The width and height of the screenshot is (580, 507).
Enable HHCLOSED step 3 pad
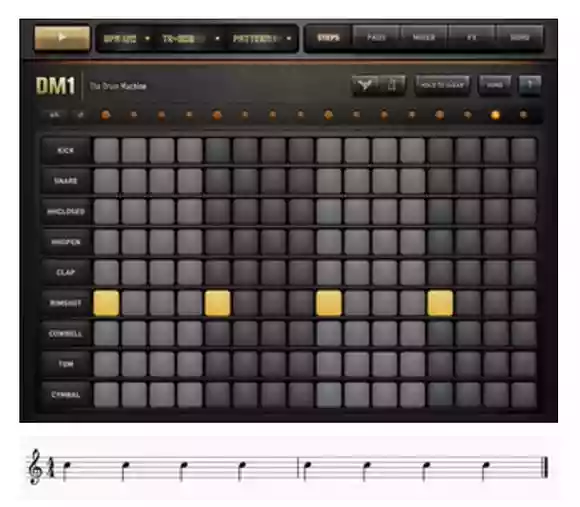[x=162, y=212]
